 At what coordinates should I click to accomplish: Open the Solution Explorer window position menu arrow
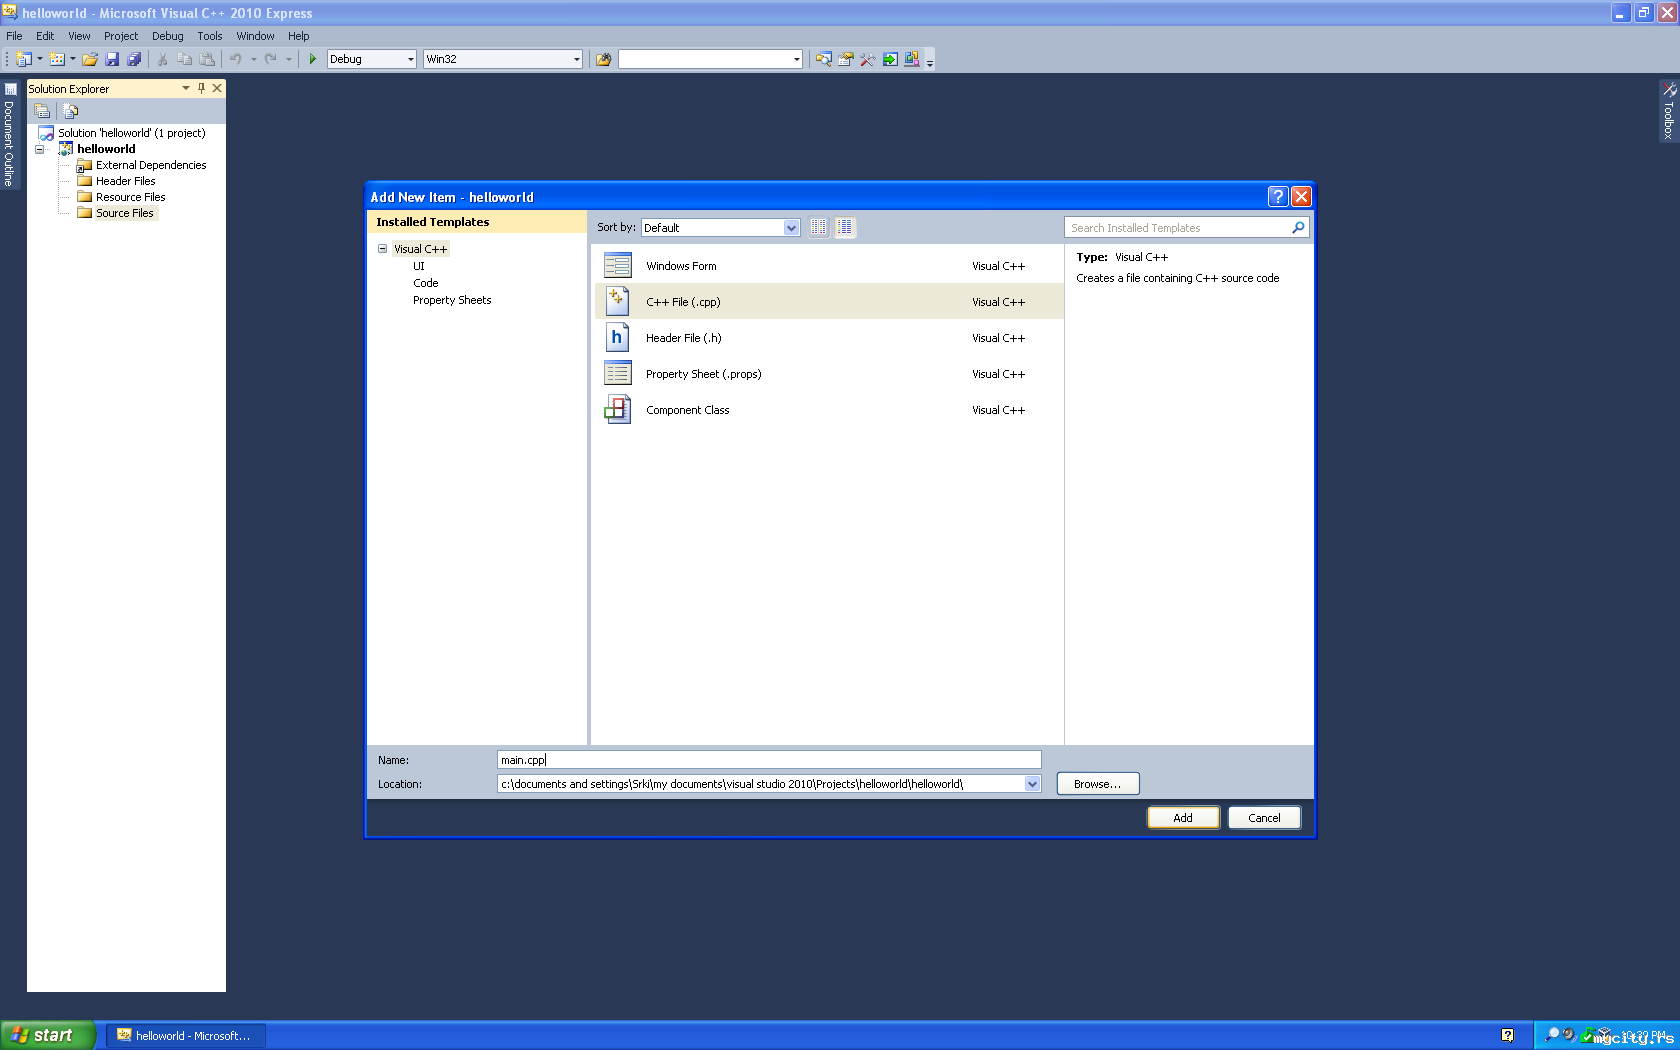(185, 88)
